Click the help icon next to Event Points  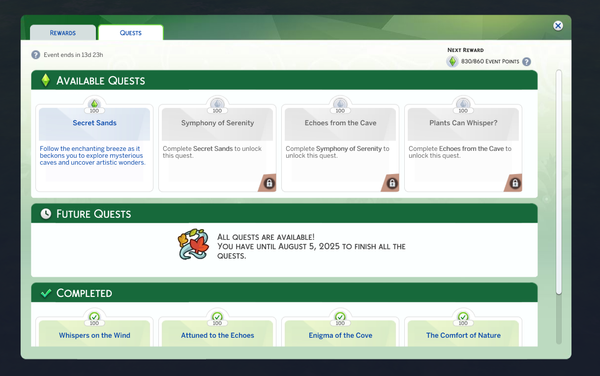tap(527, 62)
